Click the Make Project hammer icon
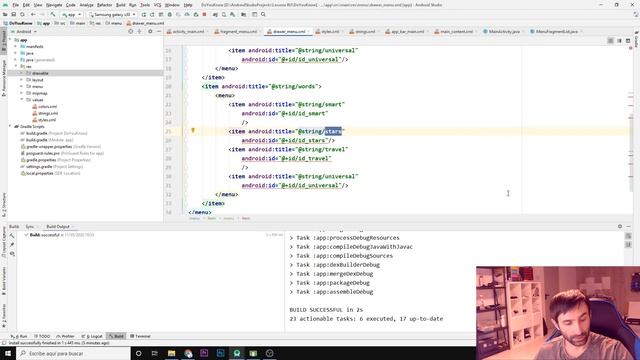640x360 pixels. [53, 14]
